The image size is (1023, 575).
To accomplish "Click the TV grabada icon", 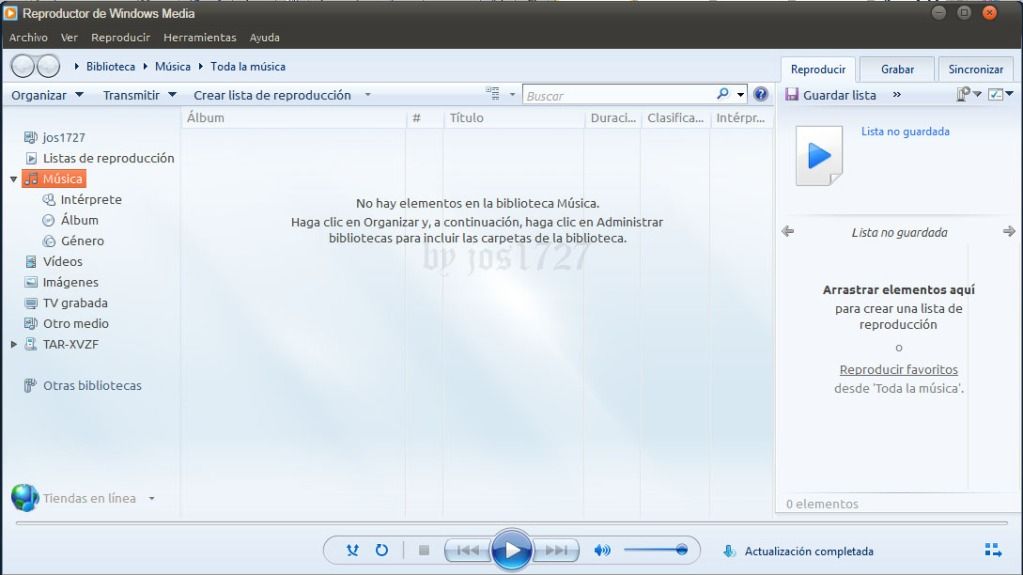I will coord(31,303).
